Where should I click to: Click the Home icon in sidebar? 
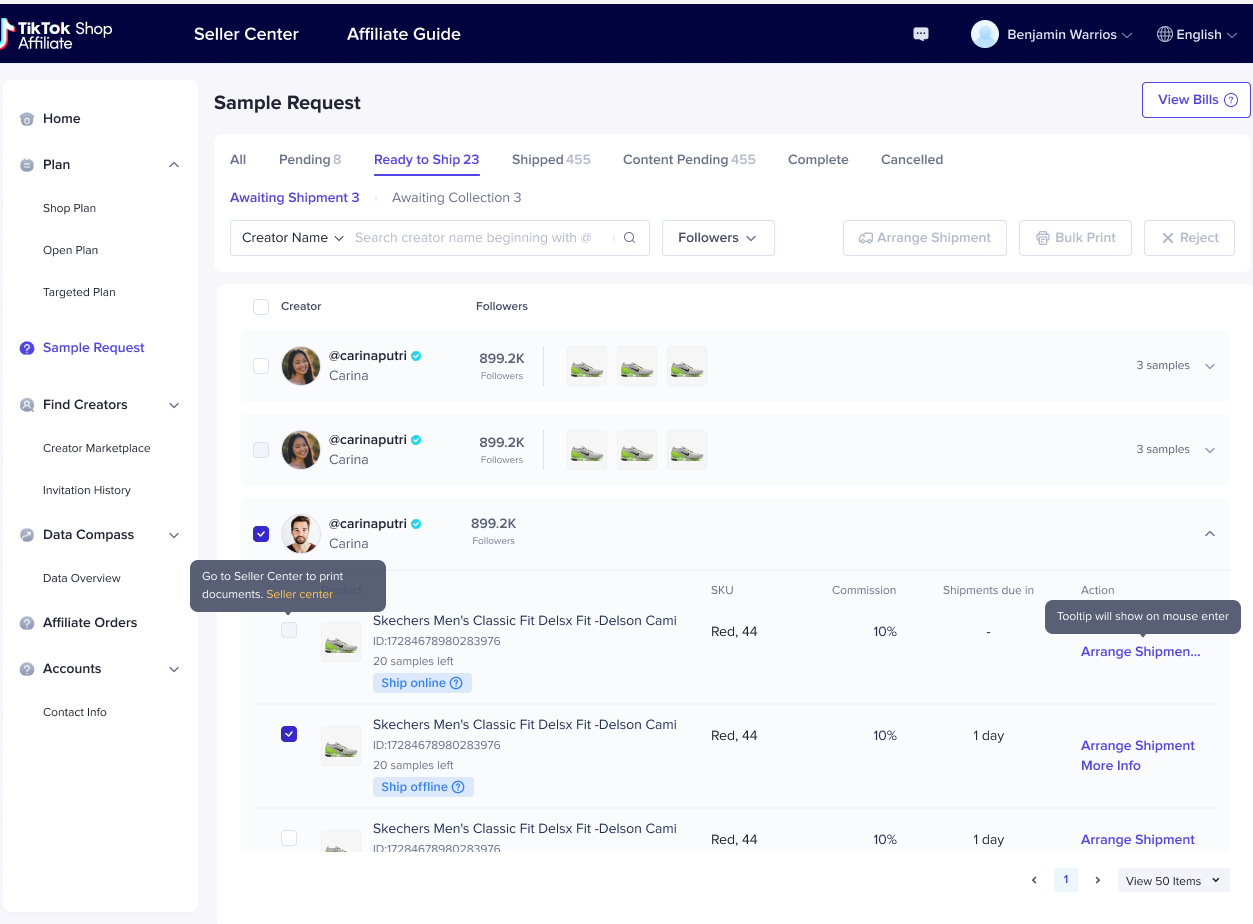click(x=27, y=119)
